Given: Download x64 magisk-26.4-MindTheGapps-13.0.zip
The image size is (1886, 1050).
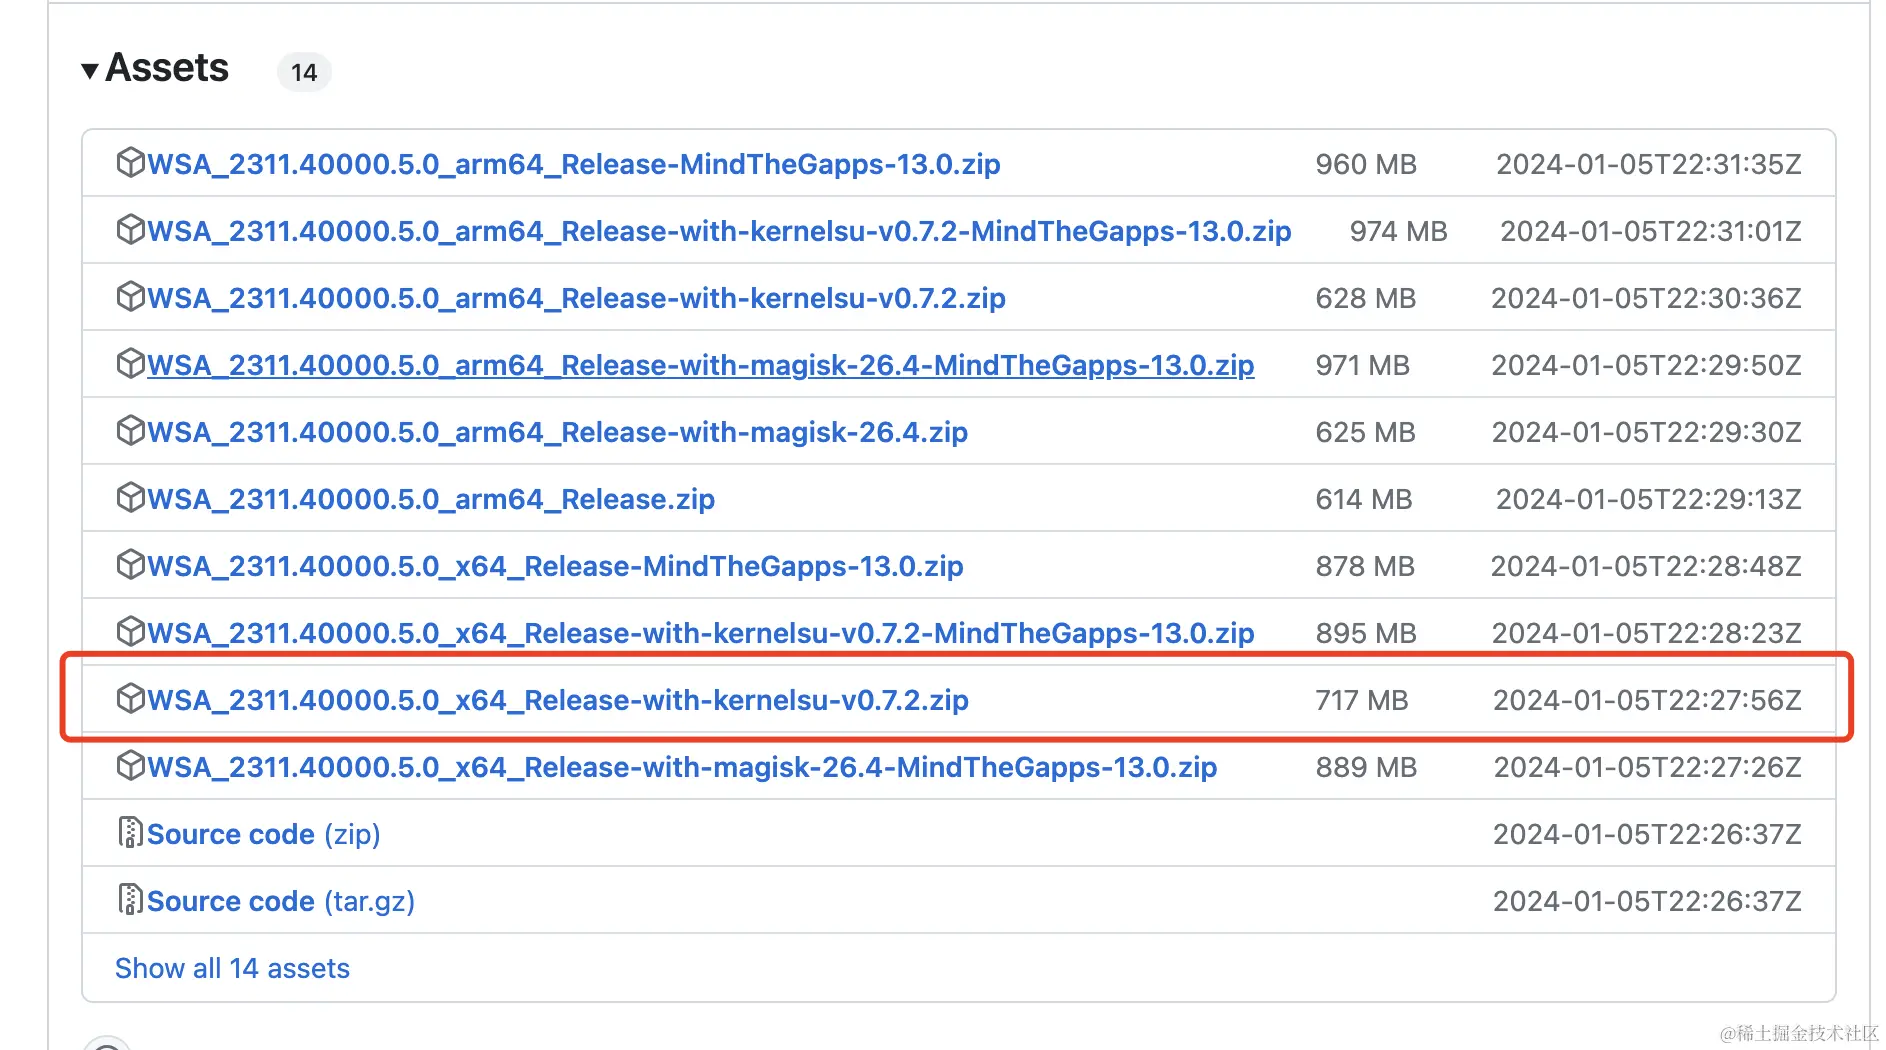Looking at the screenshot, I should pos(682,767).
